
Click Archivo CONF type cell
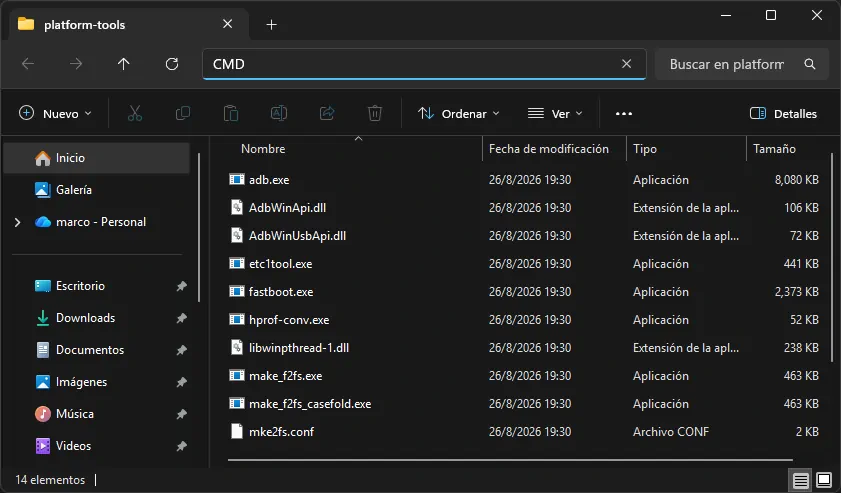(671, 431)
